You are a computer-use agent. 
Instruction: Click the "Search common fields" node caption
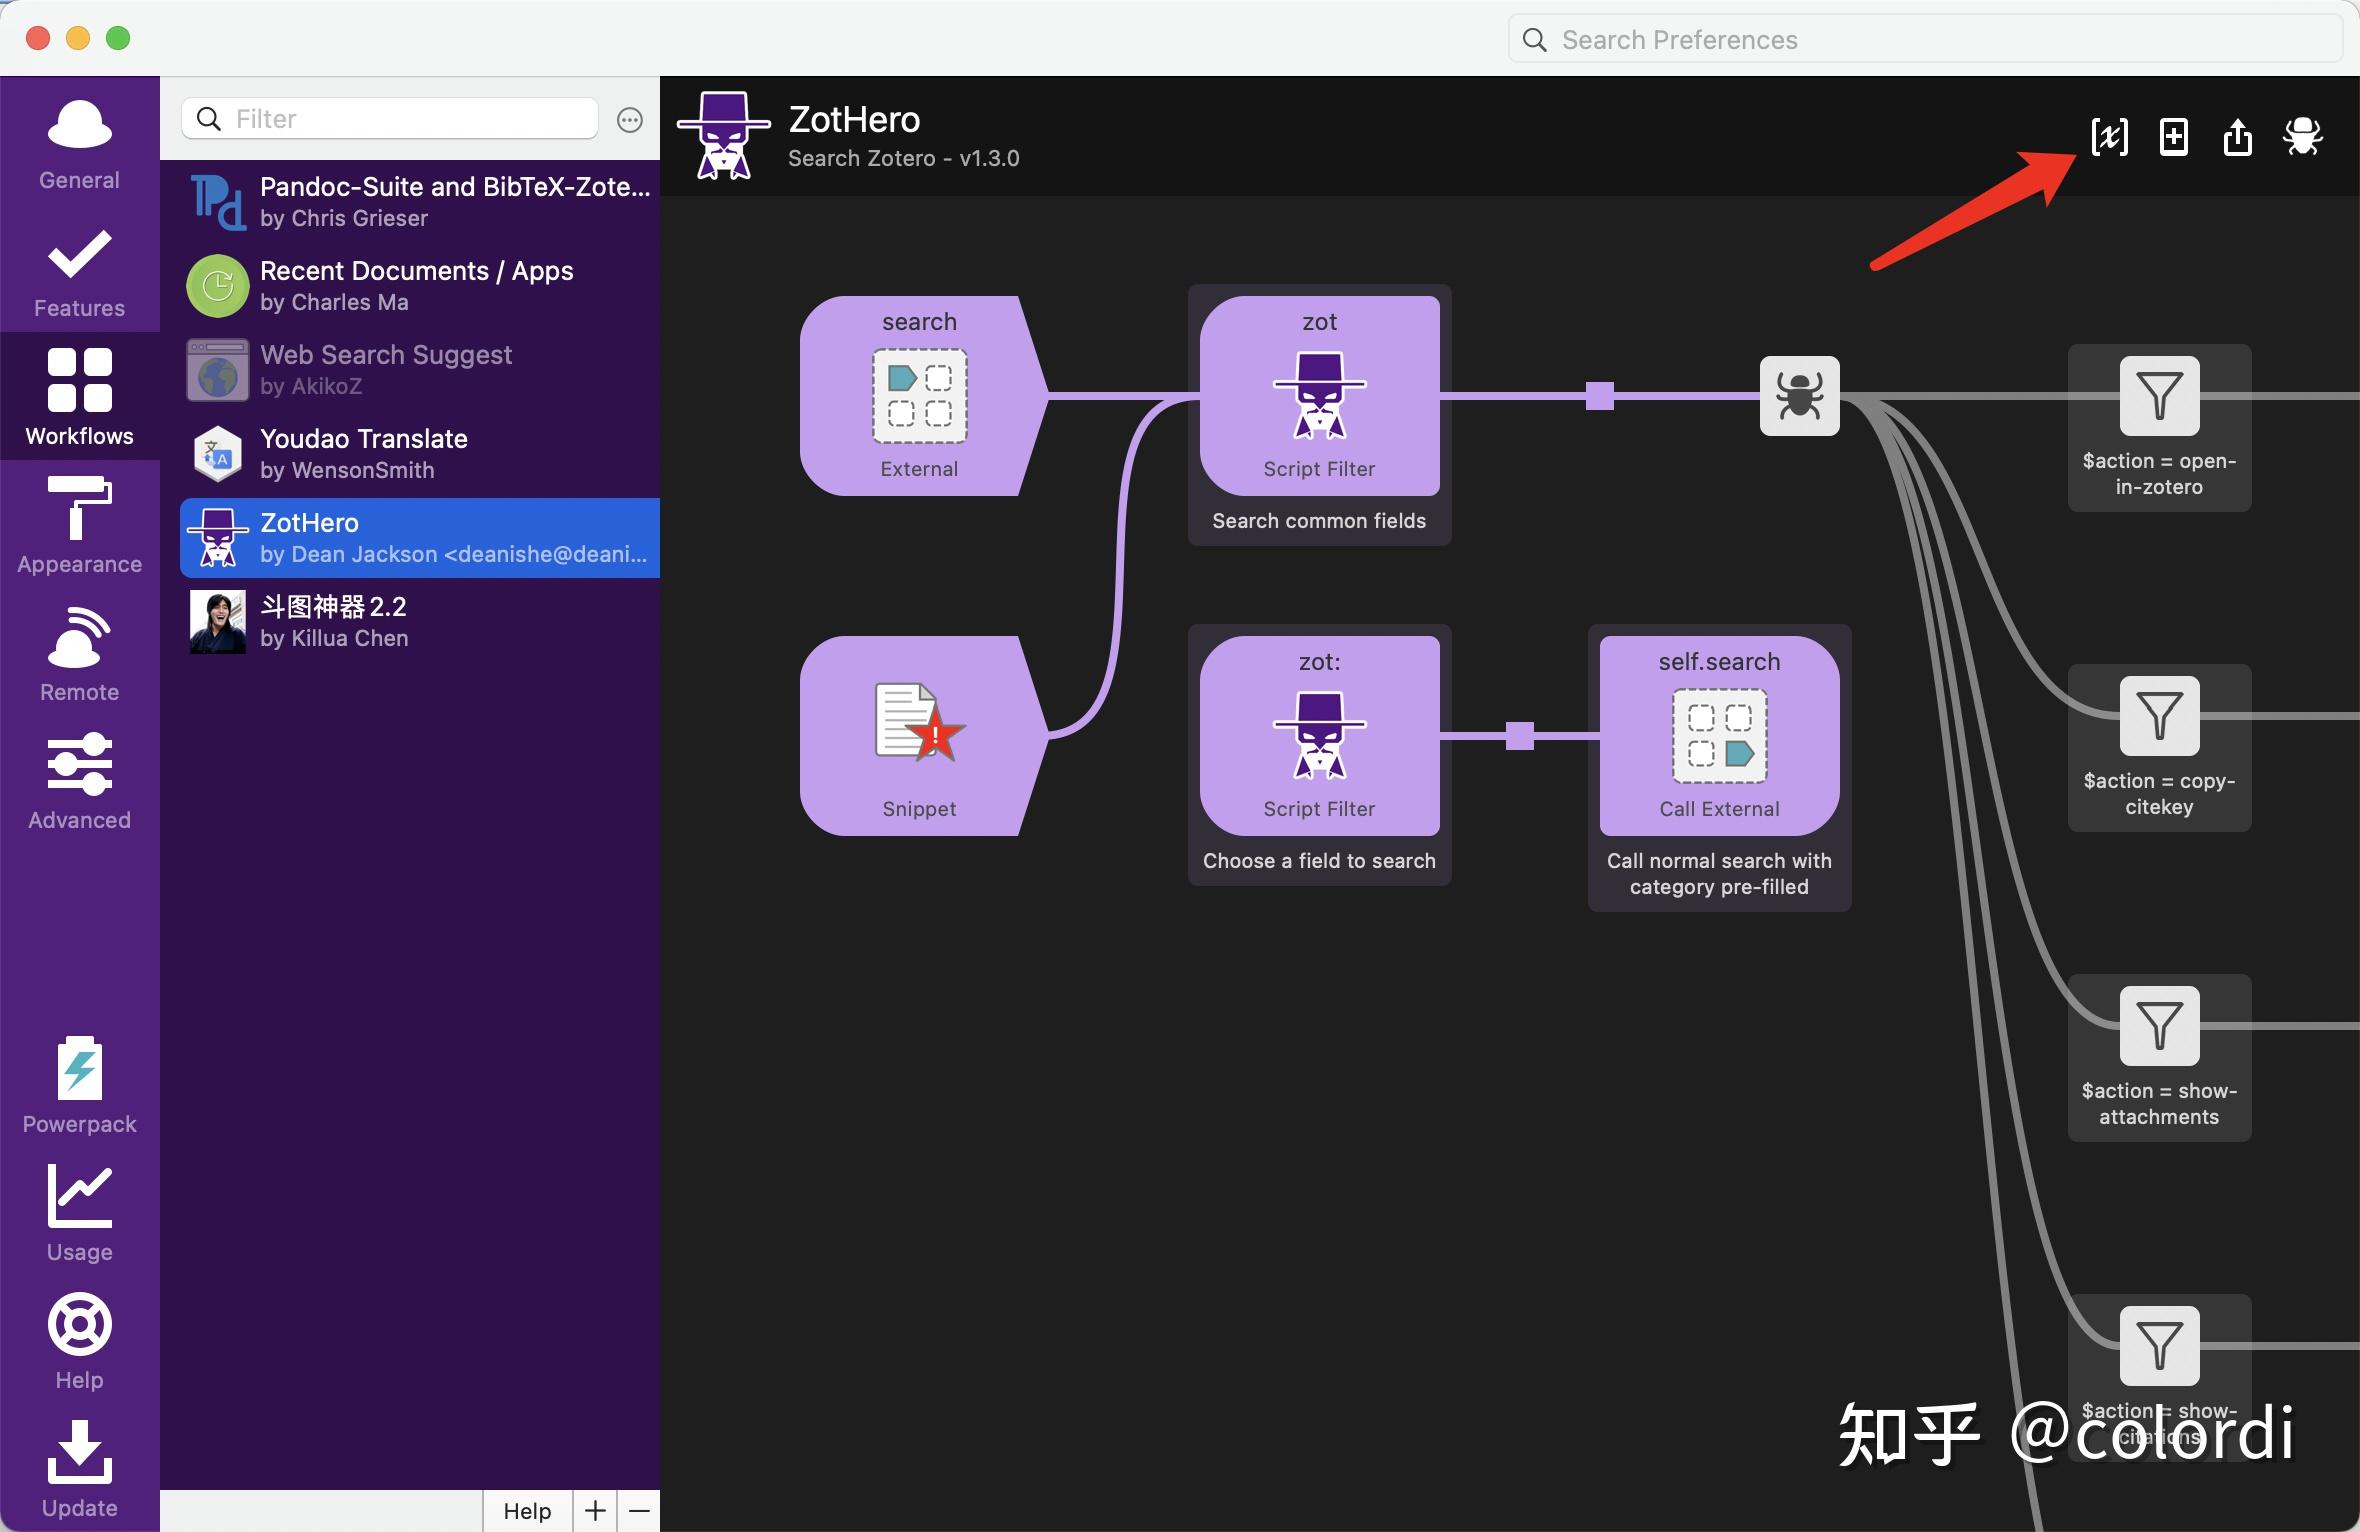[x=1319, y=521]
